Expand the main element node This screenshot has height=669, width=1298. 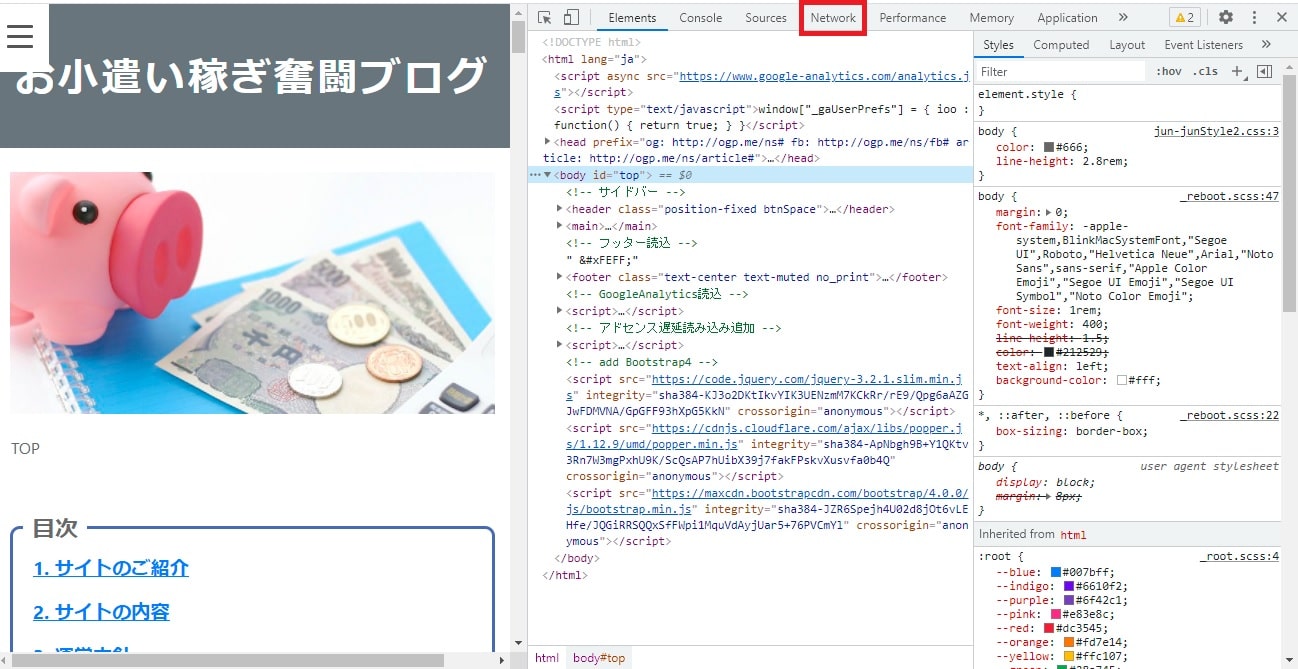click(559, 226)
